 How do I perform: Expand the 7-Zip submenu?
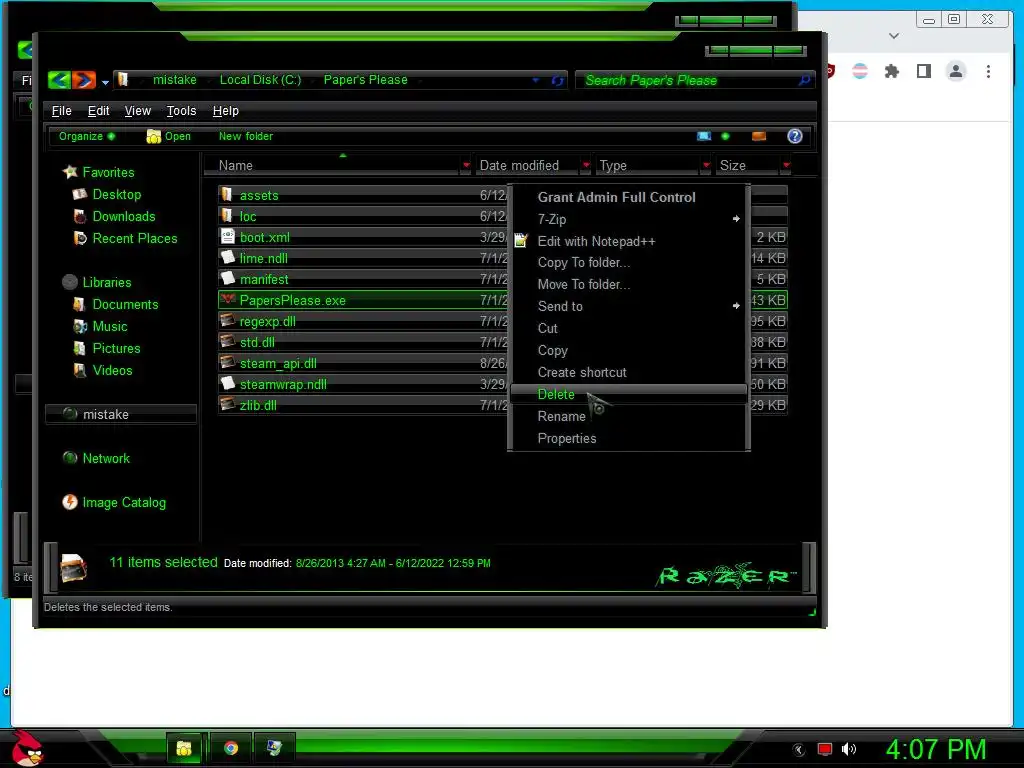[x=629, y=219]
